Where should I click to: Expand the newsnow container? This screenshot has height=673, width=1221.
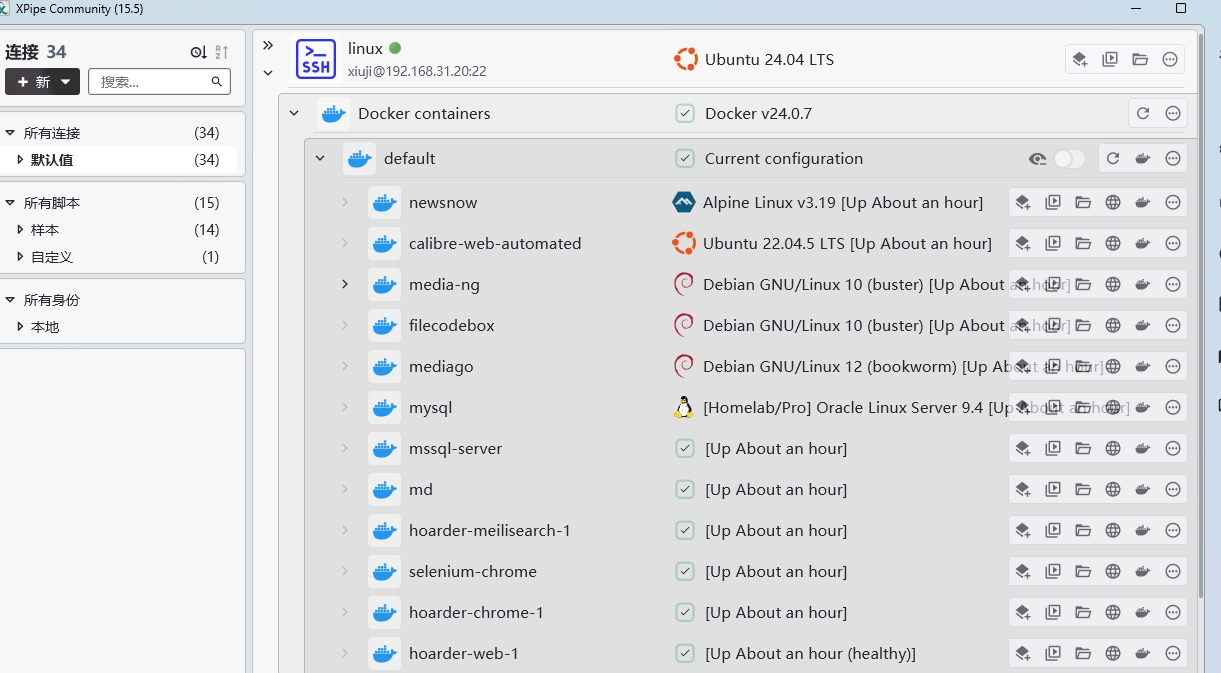[x=345, y=202]
